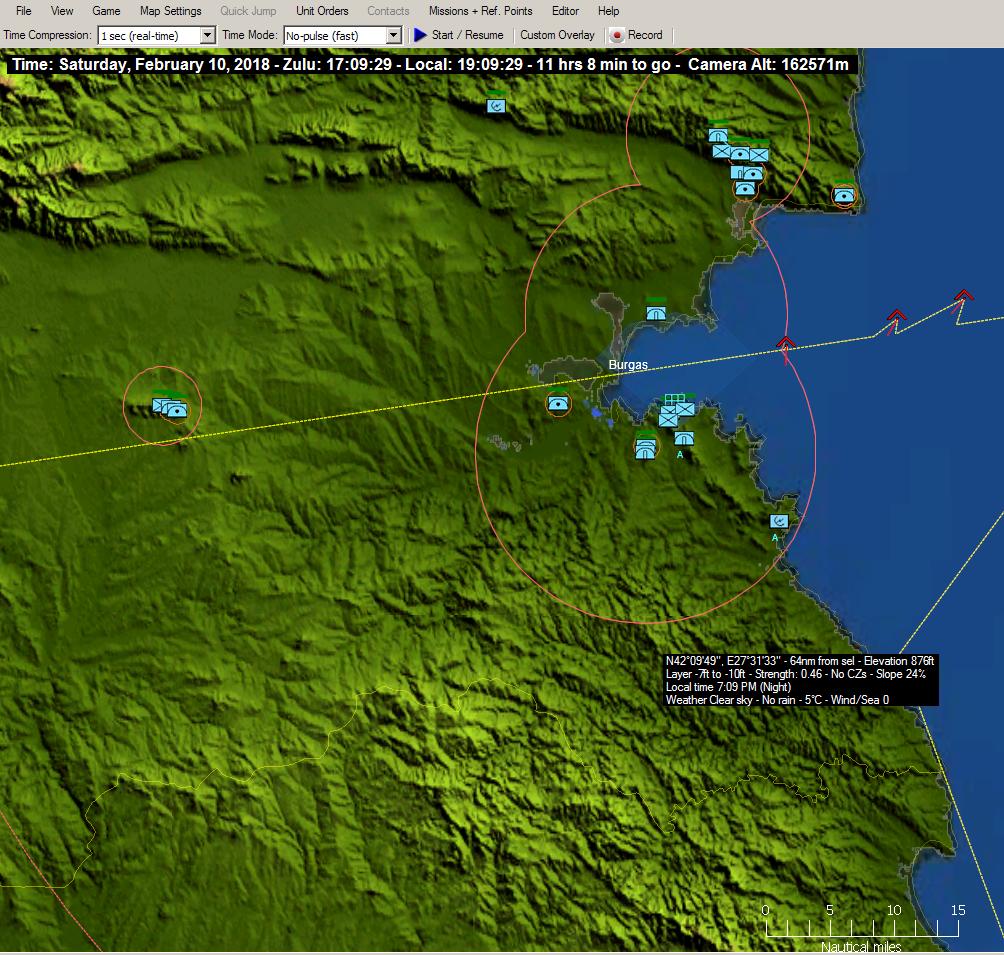Screen dimensions: 1004x955
Task: Open the Unit Orders menu
Action: pyautogui.click(x=322, y=11)
